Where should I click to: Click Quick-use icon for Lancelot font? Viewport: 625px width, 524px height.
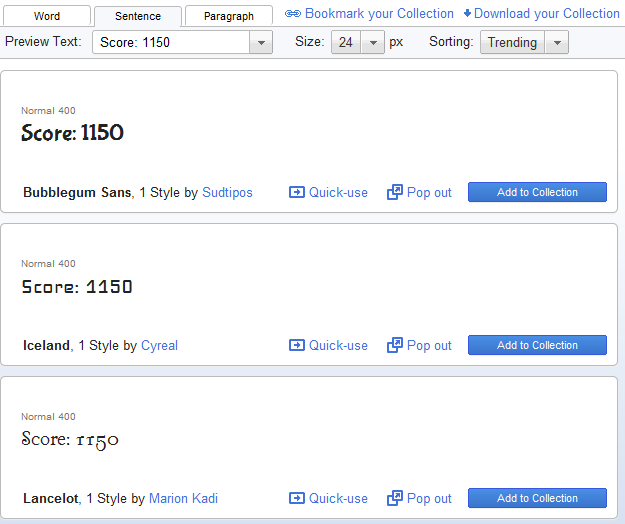(297, 498)
